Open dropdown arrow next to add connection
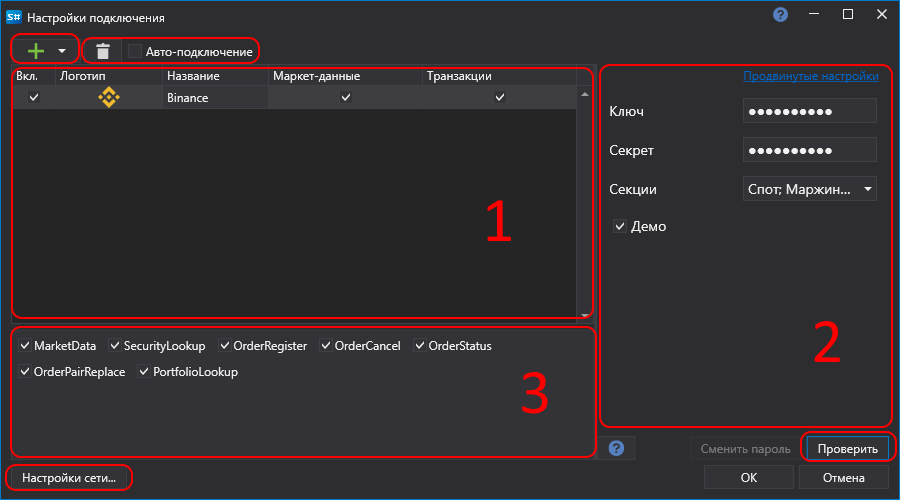Image resolution: width=900 pixels, height=500 pixels. coord(62,51)
